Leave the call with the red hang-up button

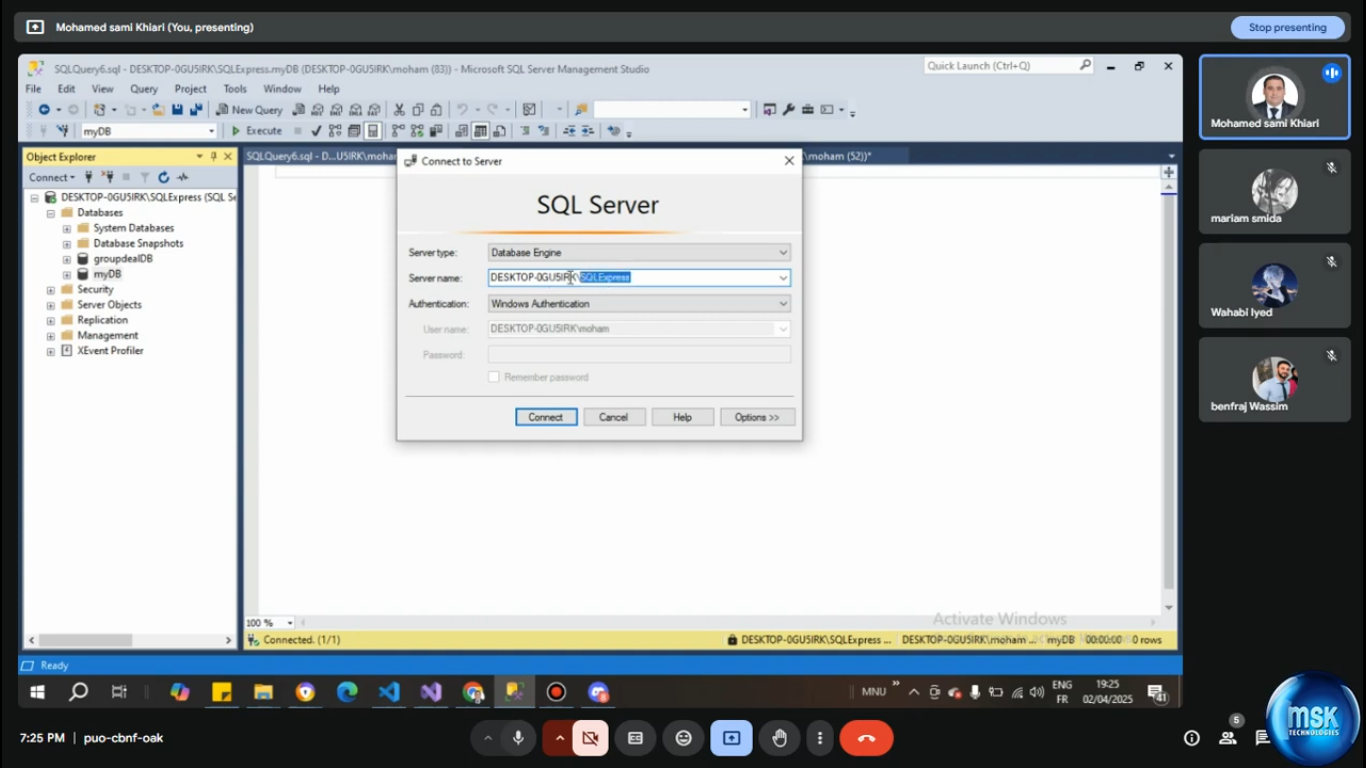(x=866, y=738)
